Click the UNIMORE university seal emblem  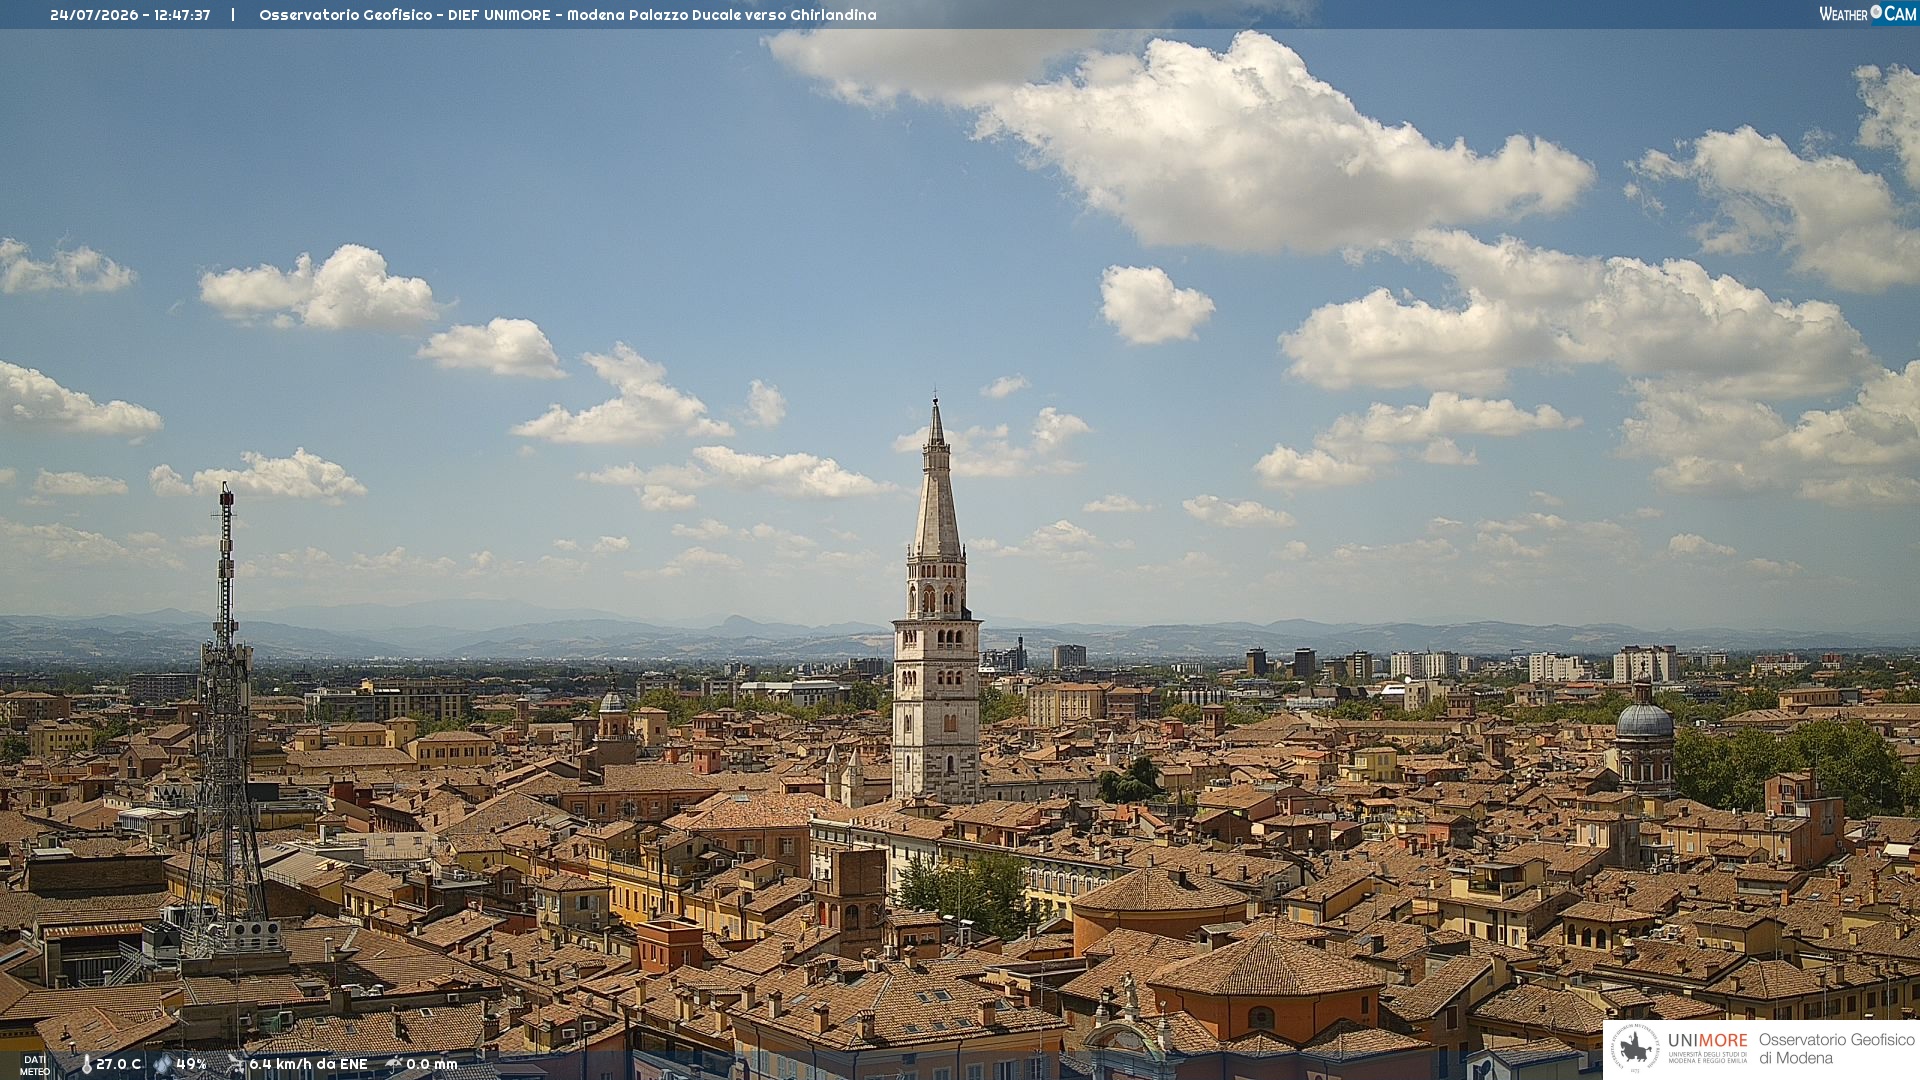coord(1636,1049)
